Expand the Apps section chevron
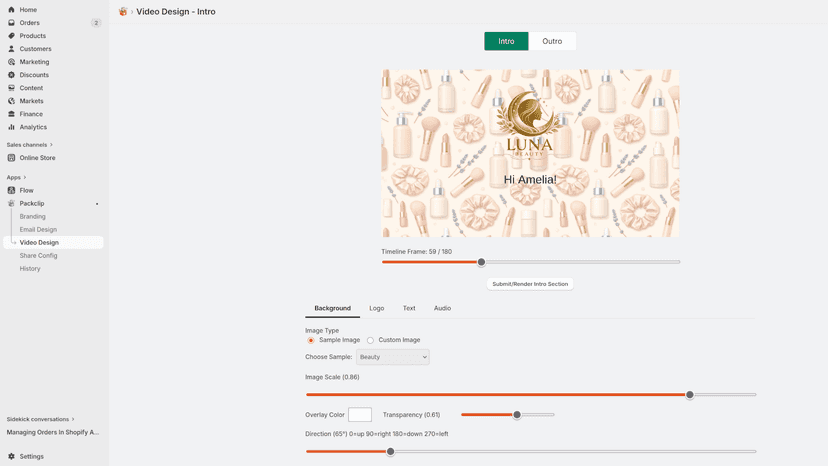This screenshot has width=828, height=466. tap(25, 178)
